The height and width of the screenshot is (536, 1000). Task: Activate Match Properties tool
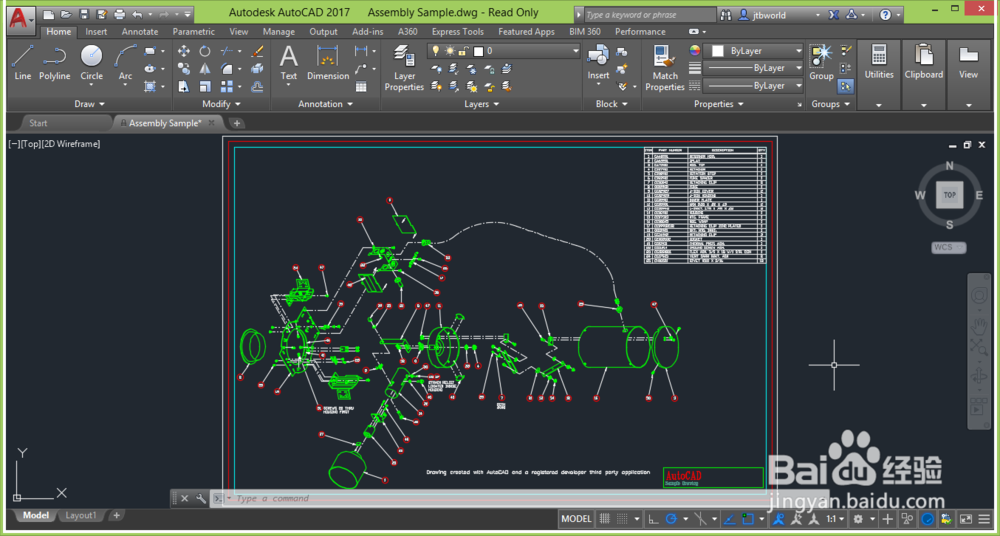(665, 68)
